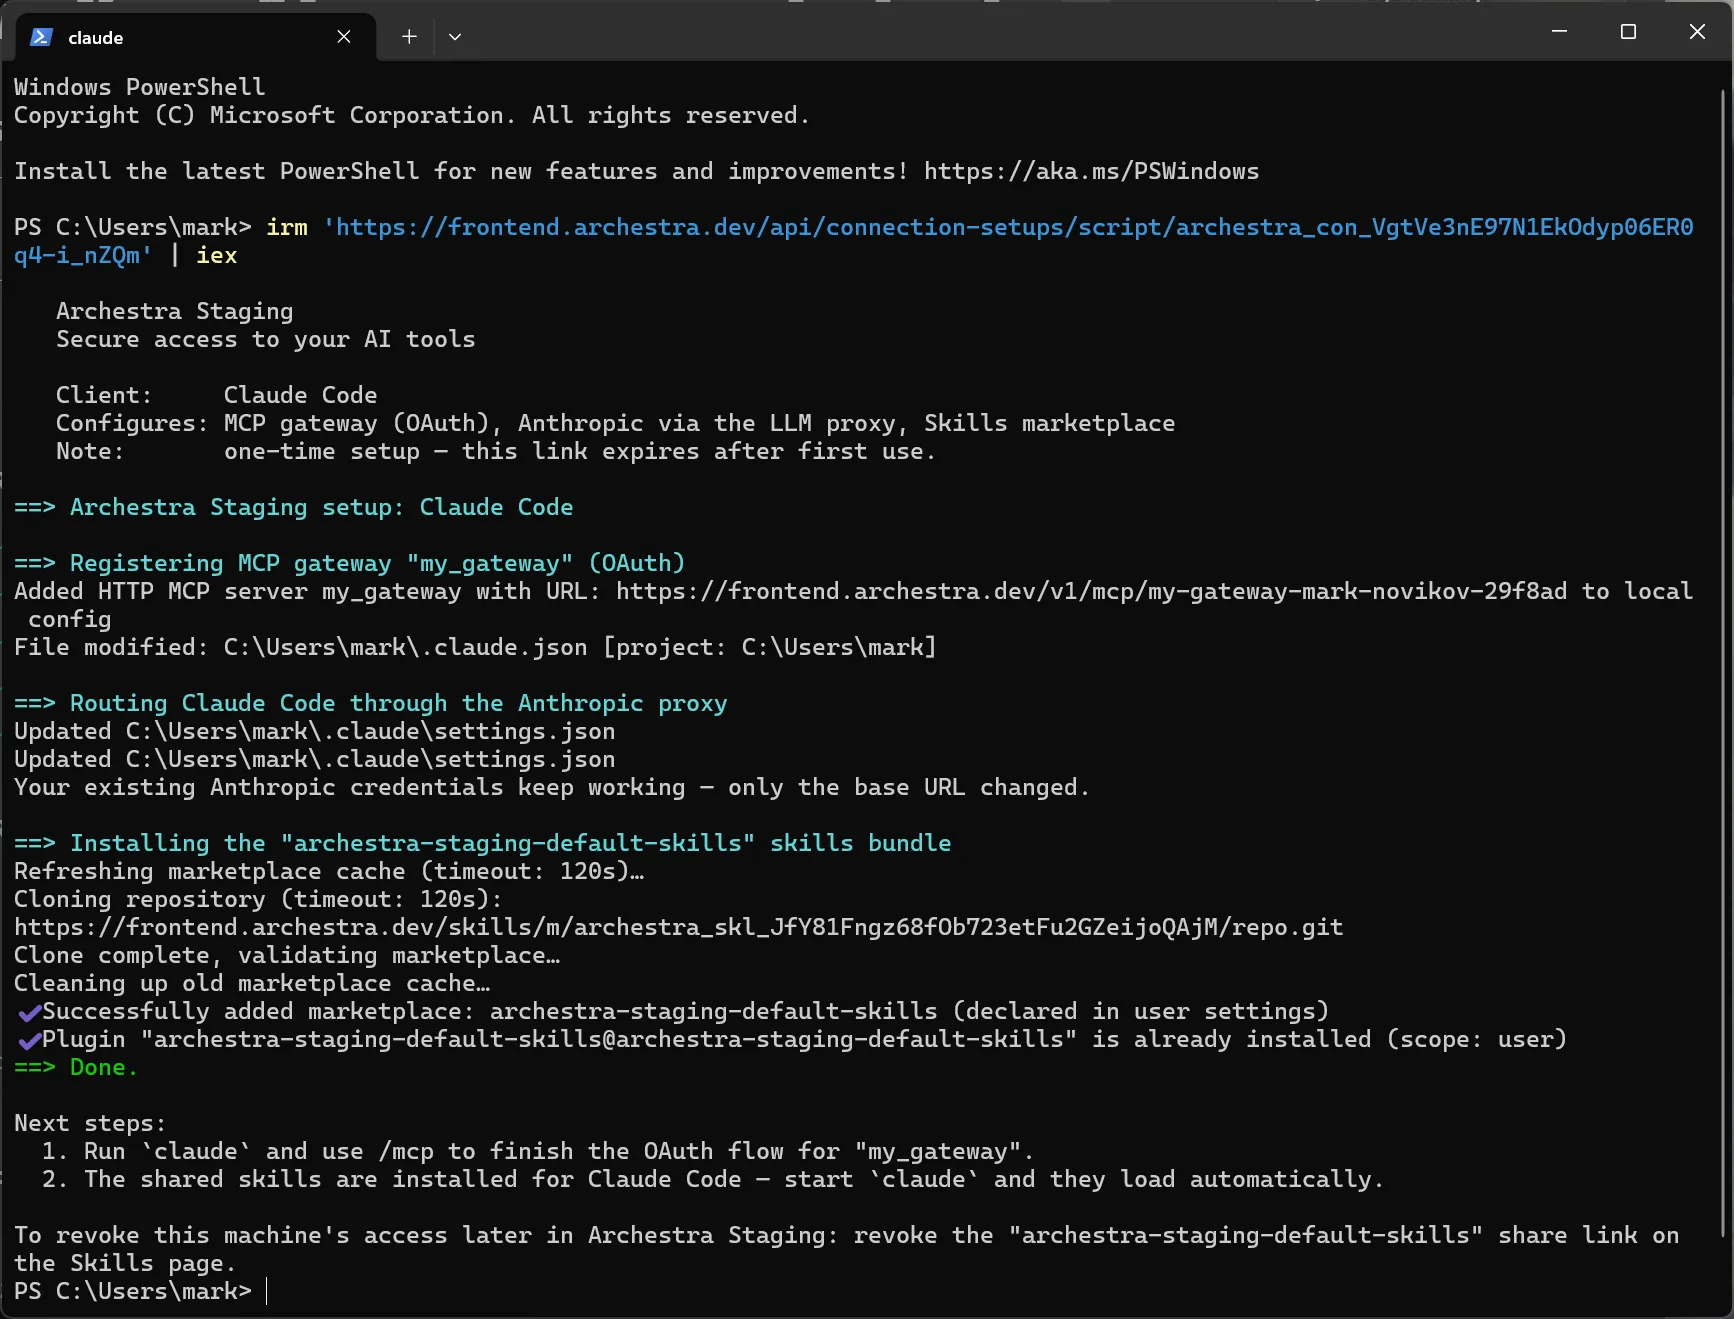The width and height of the screenshot is (1734, 1319).
Task: Close the claude tab
Action: (344, 37)
